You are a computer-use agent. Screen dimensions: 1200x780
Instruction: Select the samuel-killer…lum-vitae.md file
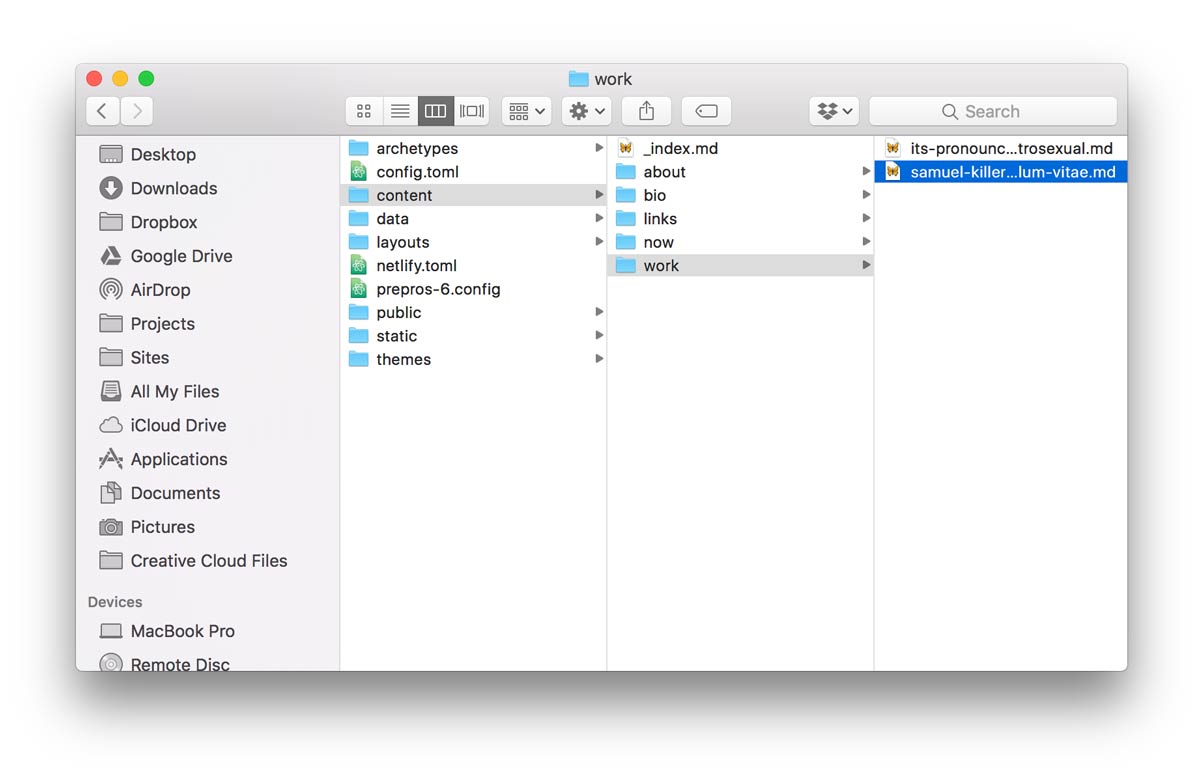pos(1001,172)
